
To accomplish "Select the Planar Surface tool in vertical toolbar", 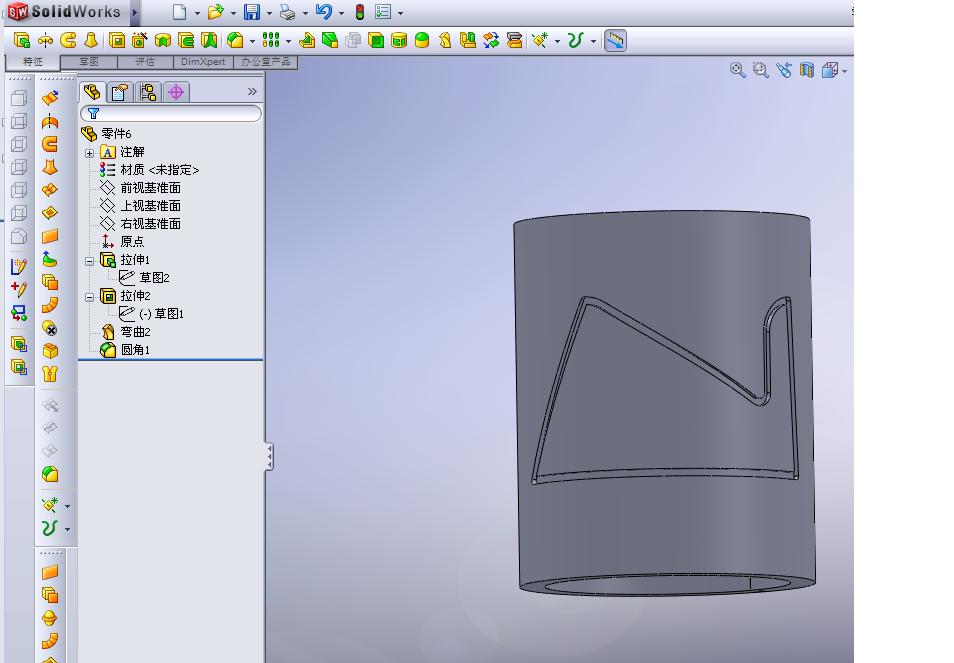I will point(50,236).
